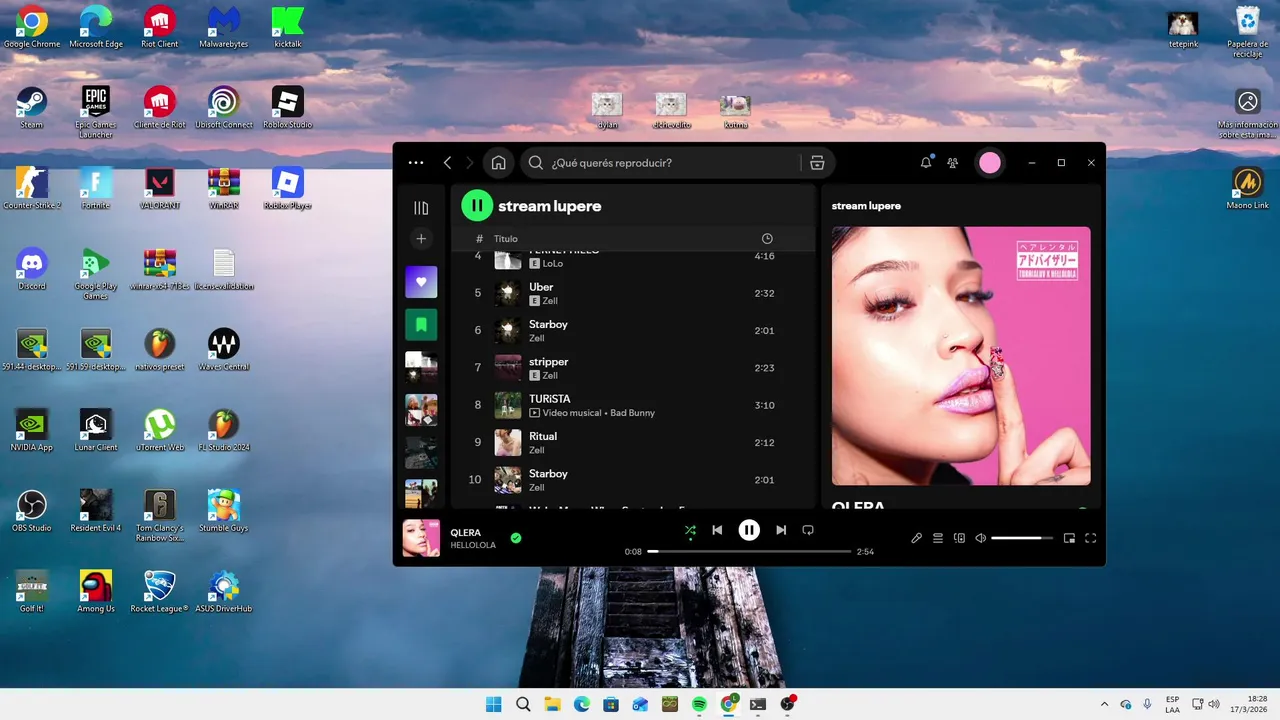1280x720 pixels.
Task: Seek on the song progress bar
Action: click(x=749, y=552)
